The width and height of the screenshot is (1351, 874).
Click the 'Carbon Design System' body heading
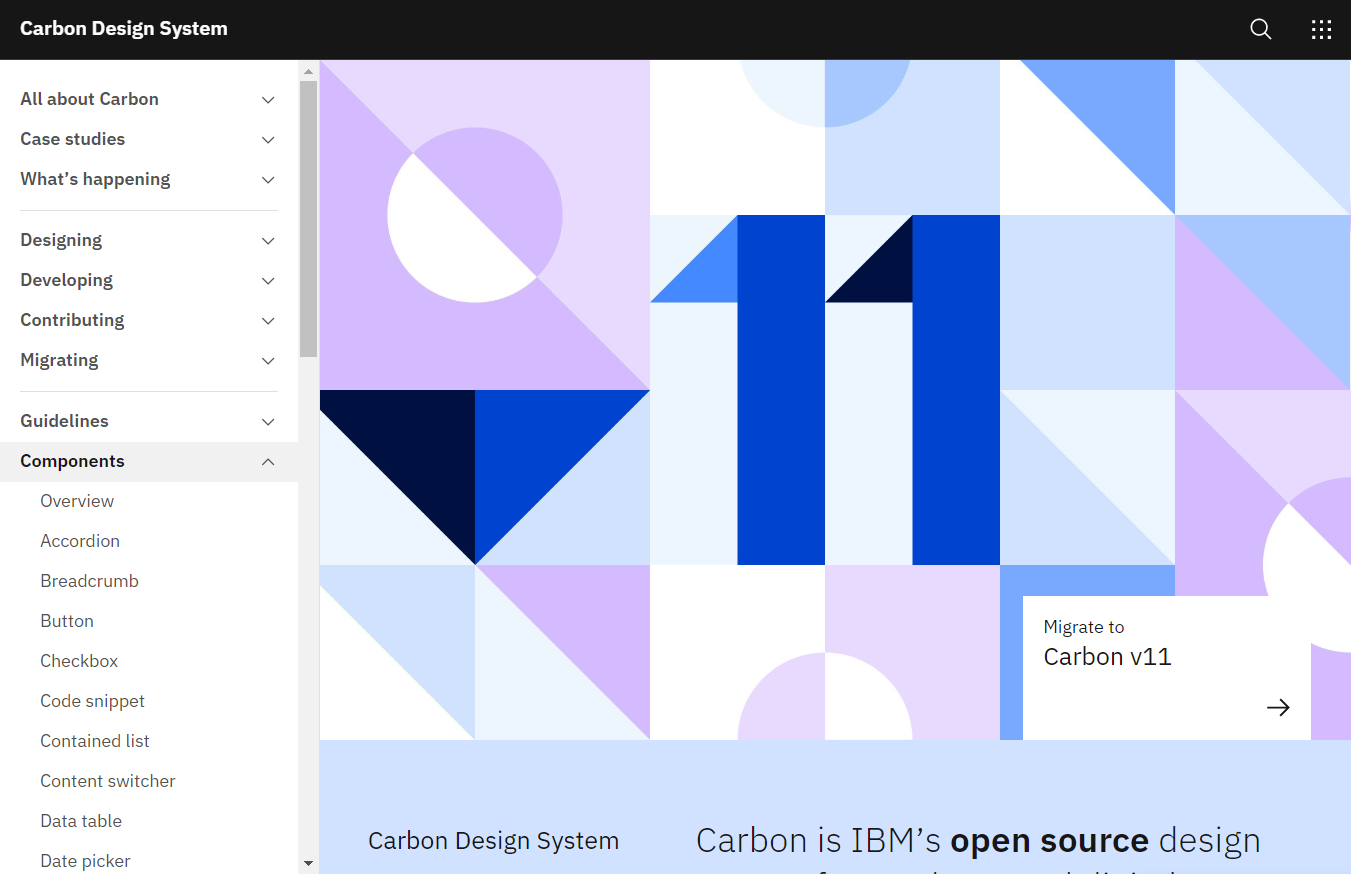point(493,841)
